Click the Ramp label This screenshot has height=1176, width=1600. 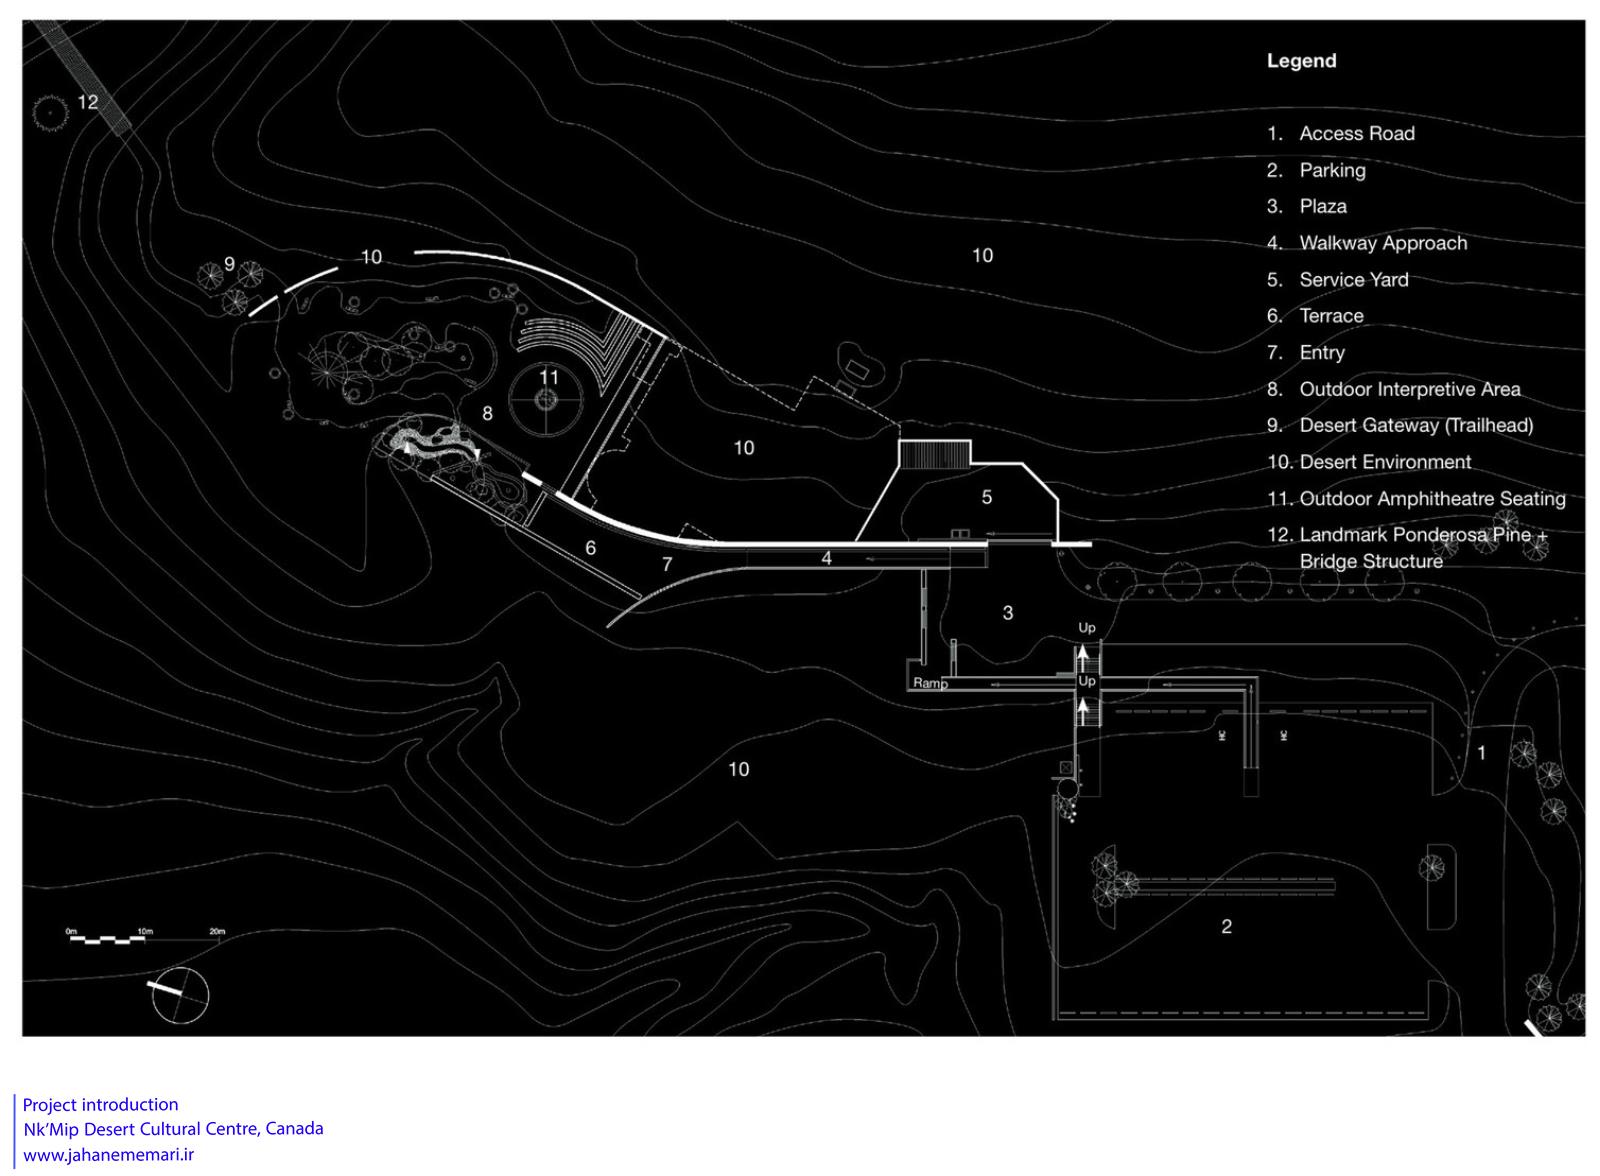click(x=930, y=684)
